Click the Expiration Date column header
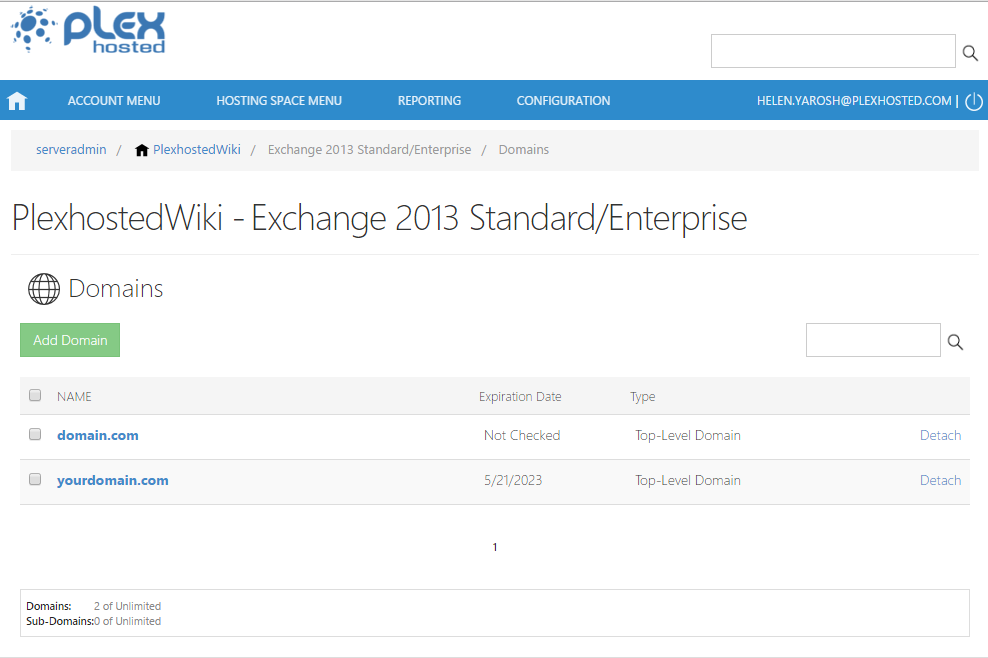 520,396
